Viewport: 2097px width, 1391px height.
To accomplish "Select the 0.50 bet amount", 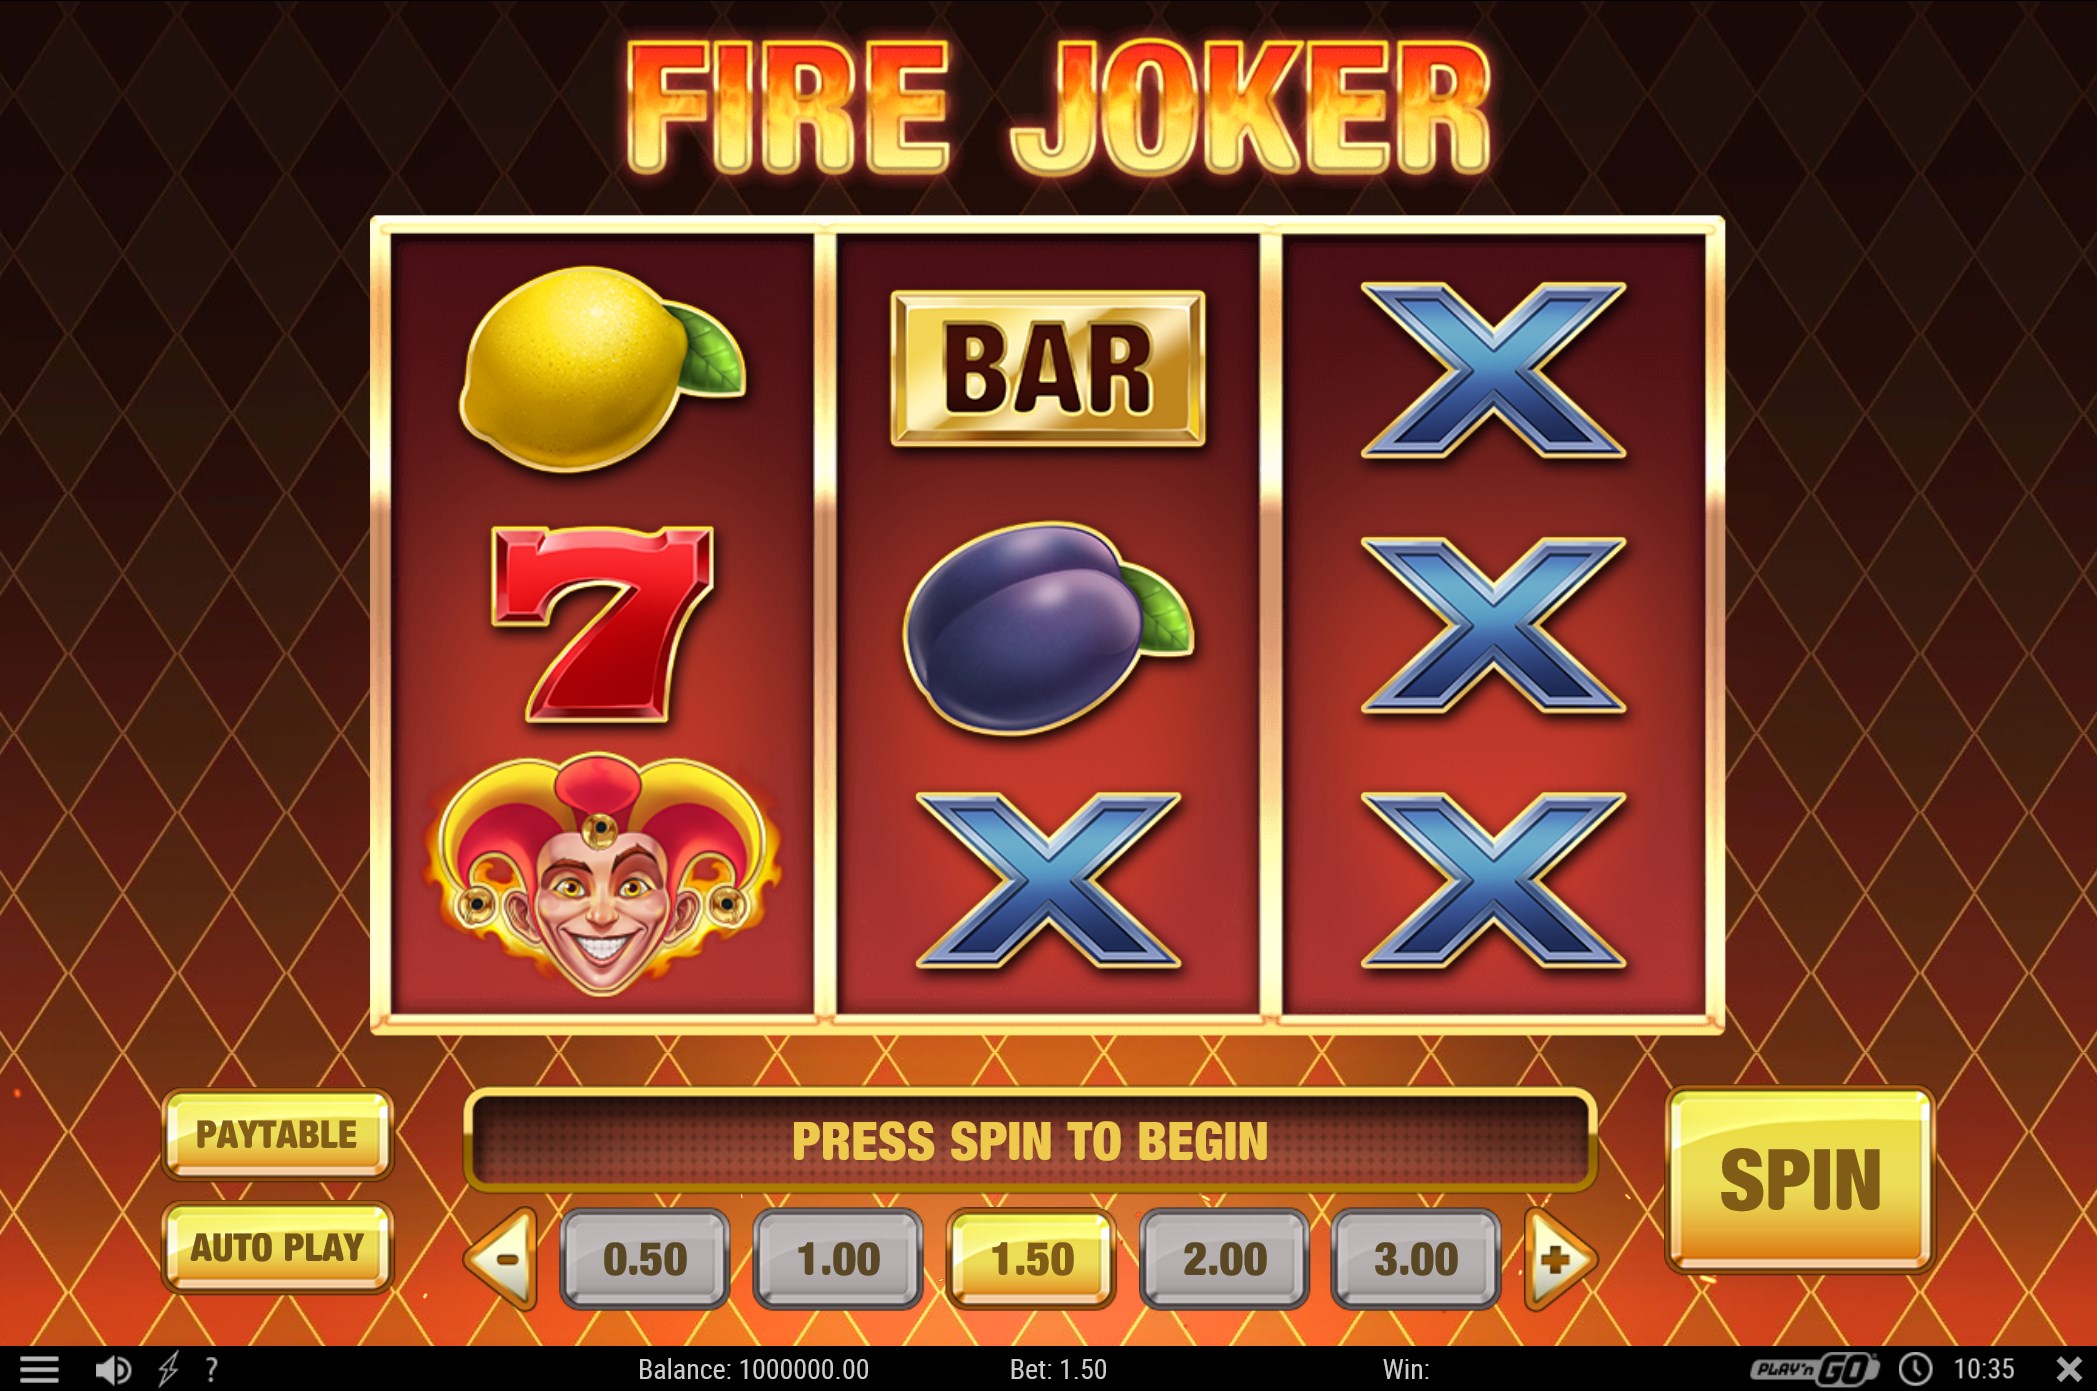I will [645, 1259].
